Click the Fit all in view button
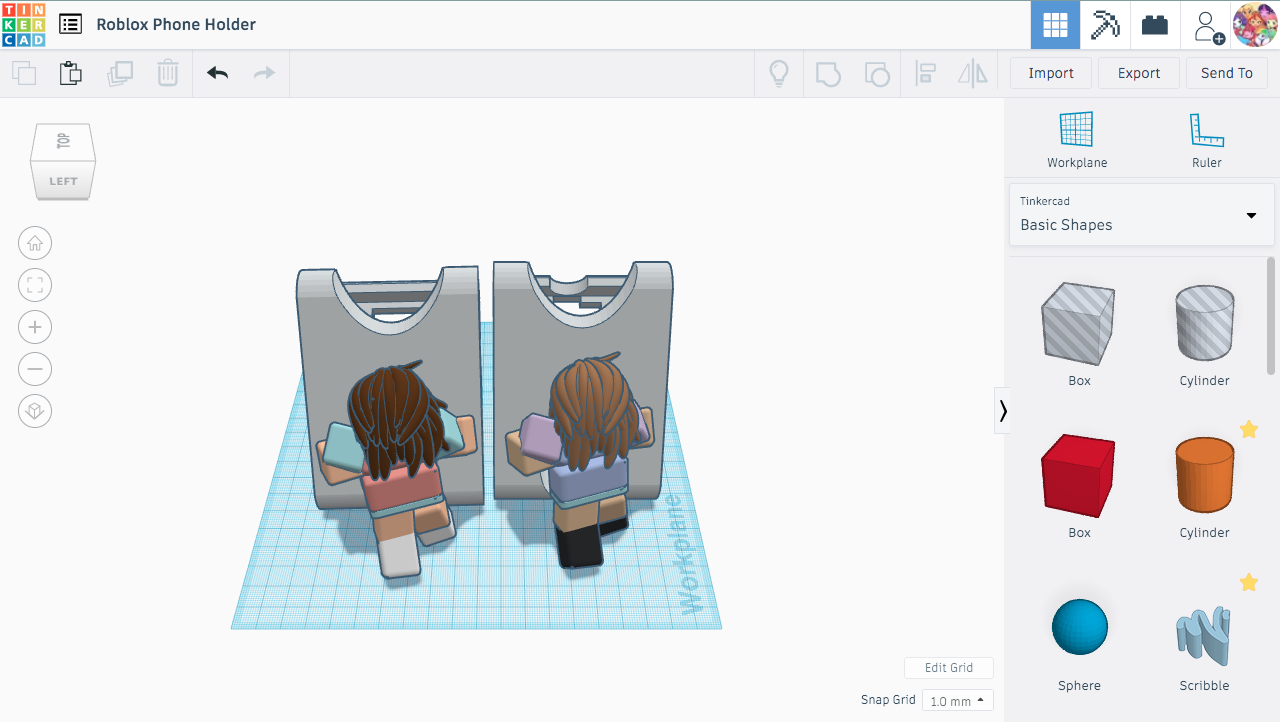Image resolution: width=1280 pixels, height=722 pixels. pos(35,285)
